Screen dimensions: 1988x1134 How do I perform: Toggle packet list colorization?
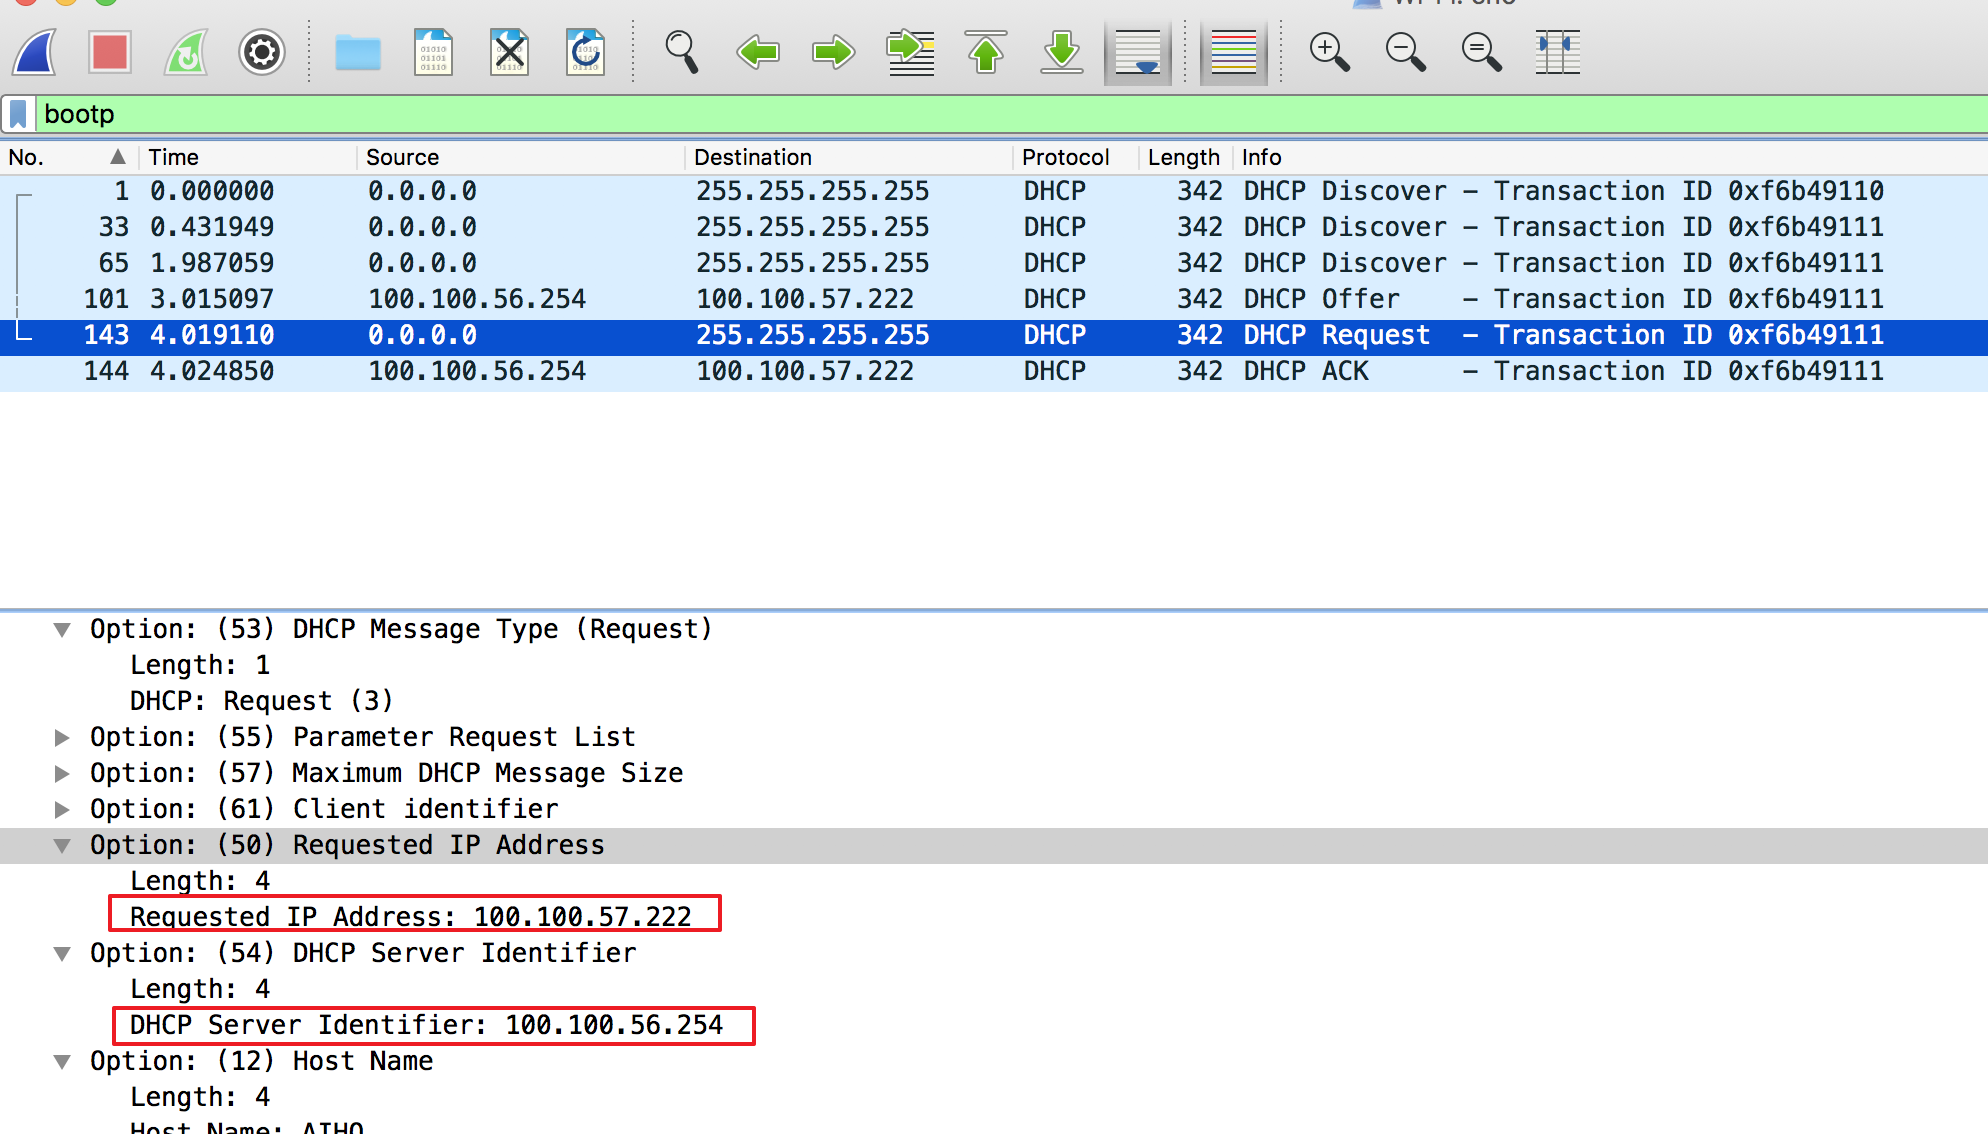pos(1233,52)
